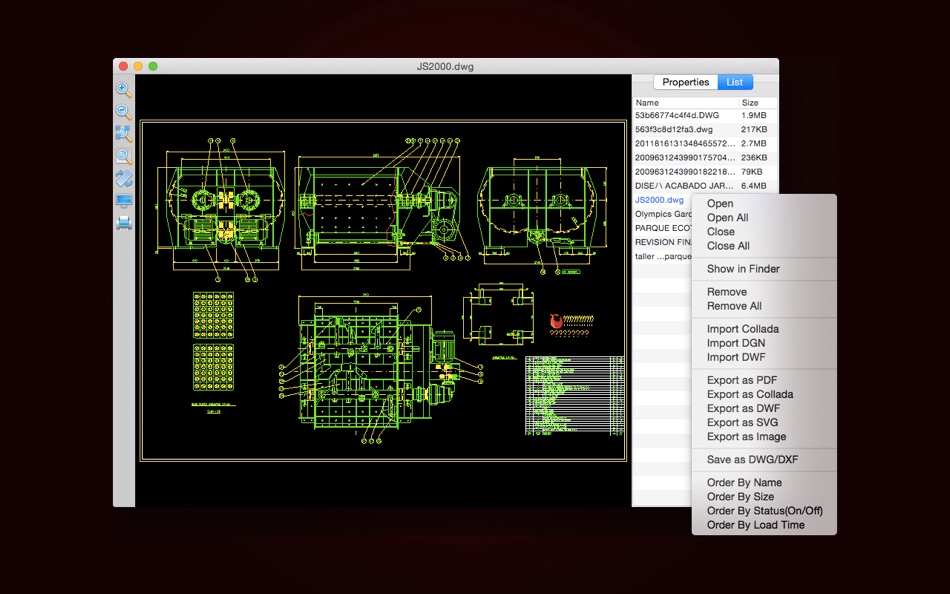This screenshot has width=950, height=594.
Task: Sort list by the Name column header
Action: (x=685, y=103)
